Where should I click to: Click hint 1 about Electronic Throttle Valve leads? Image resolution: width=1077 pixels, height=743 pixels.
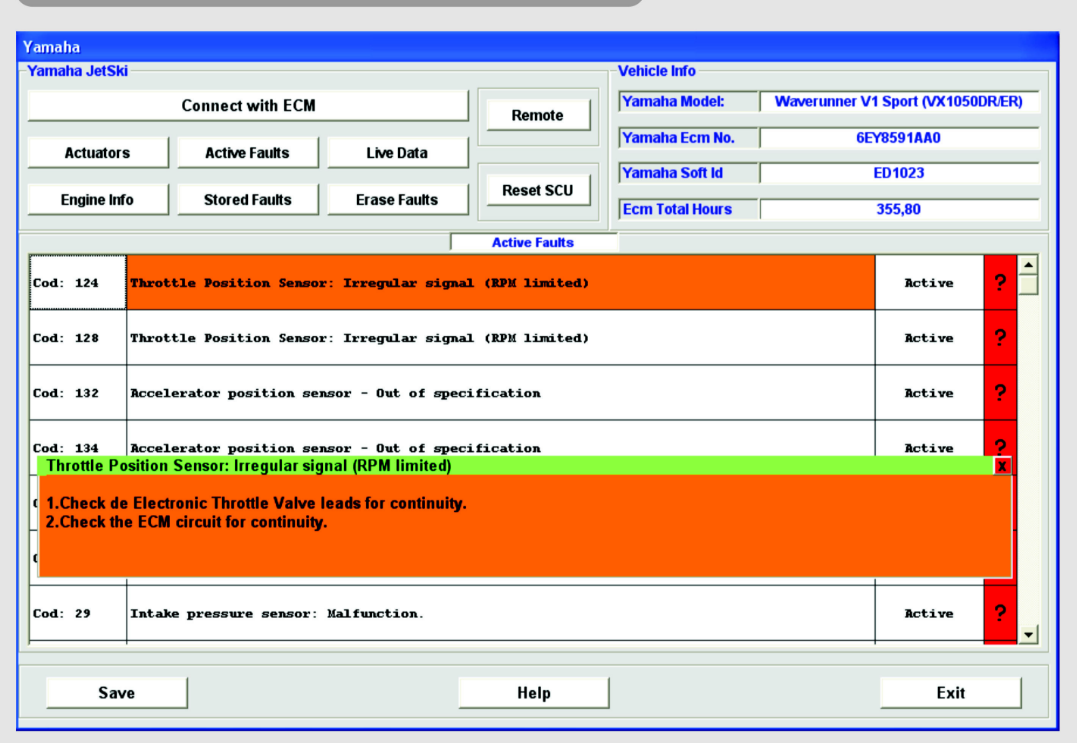[256, 503]
